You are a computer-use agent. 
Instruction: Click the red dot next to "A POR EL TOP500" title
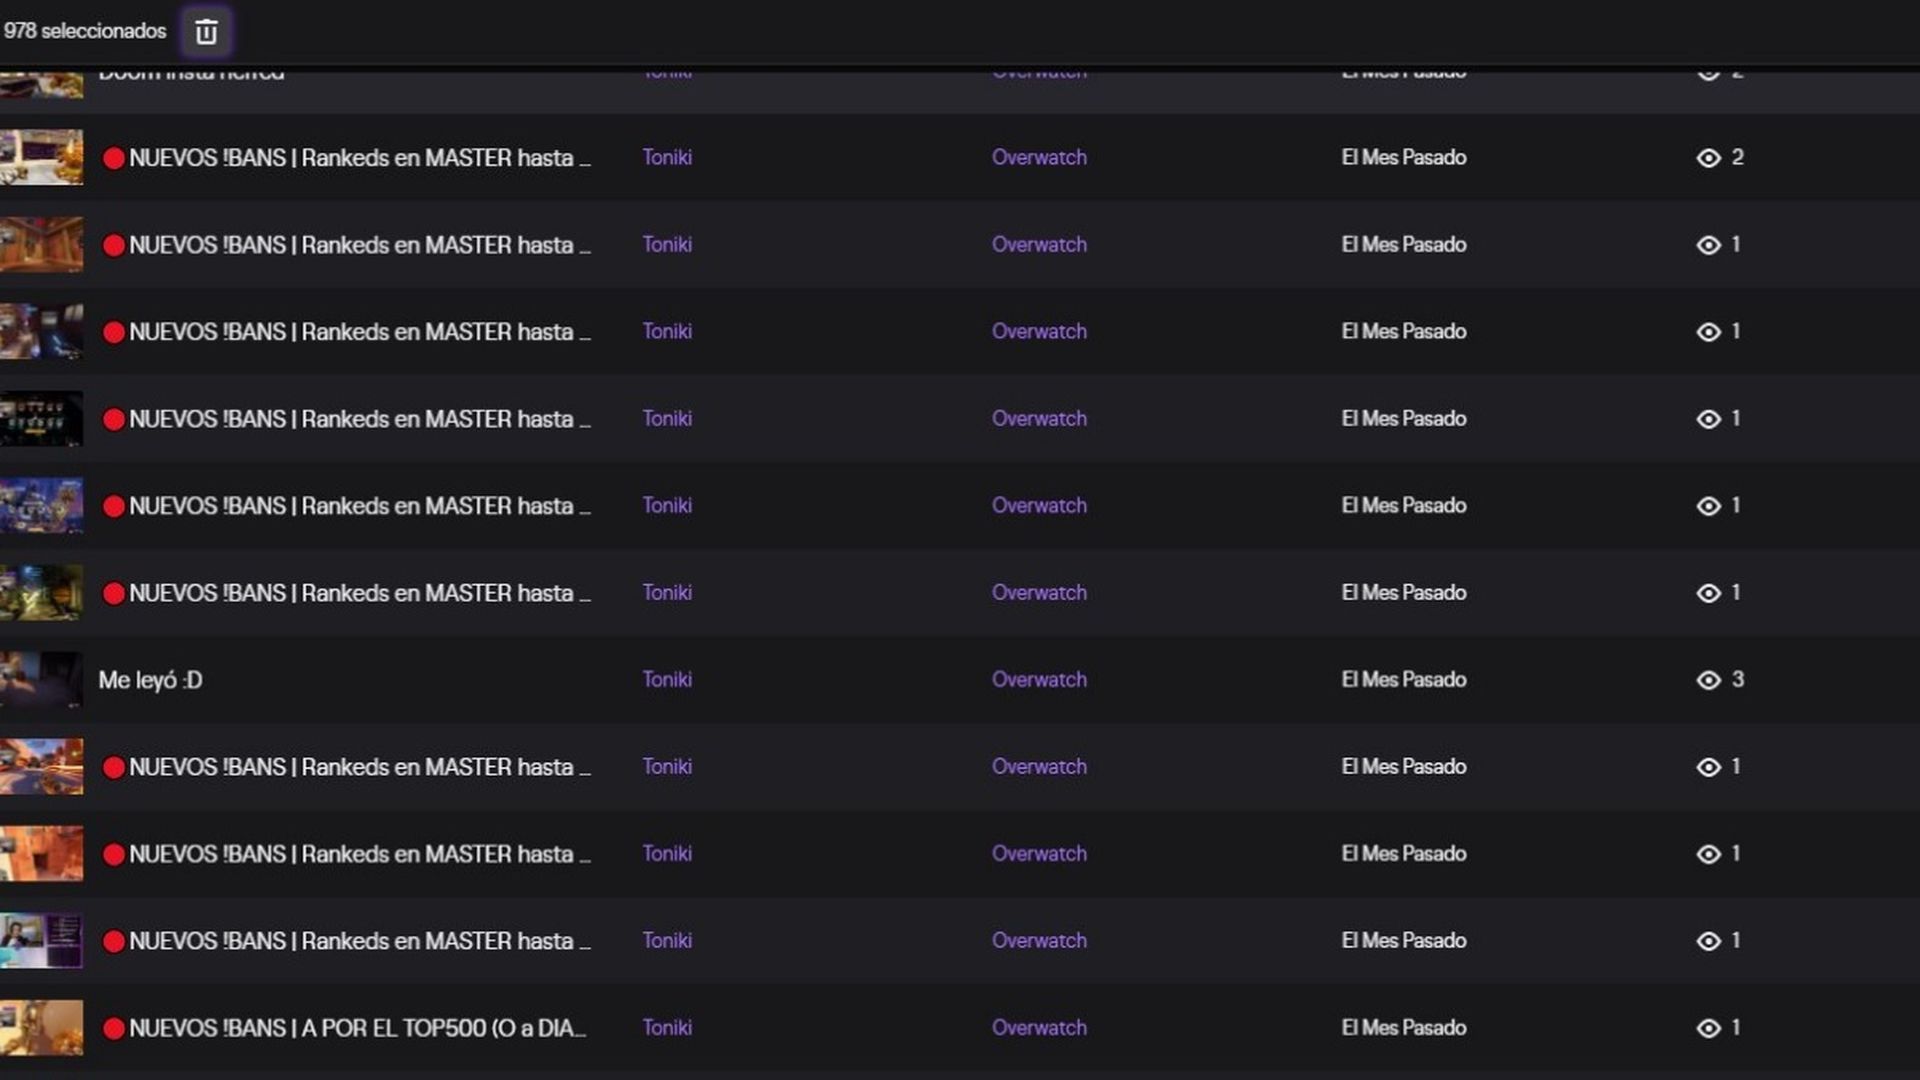click(x=114, y=1027)
